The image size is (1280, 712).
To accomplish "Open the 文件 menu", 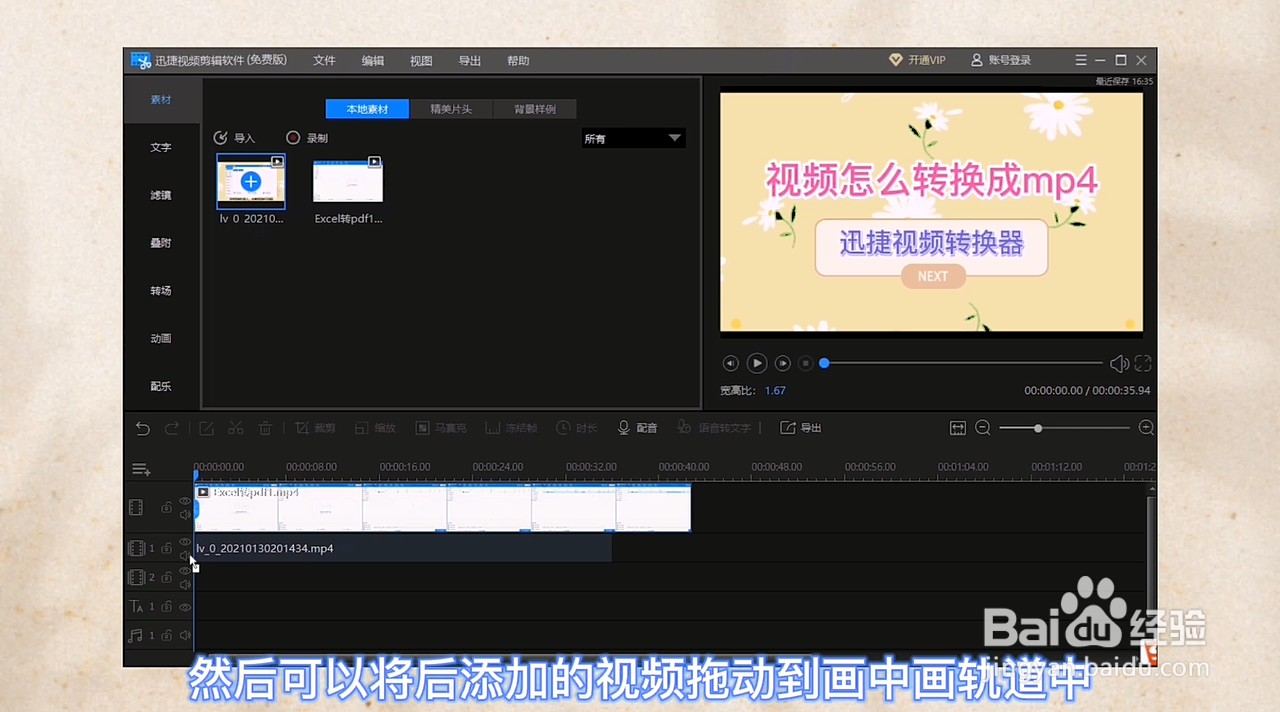I will click(323, 60).
